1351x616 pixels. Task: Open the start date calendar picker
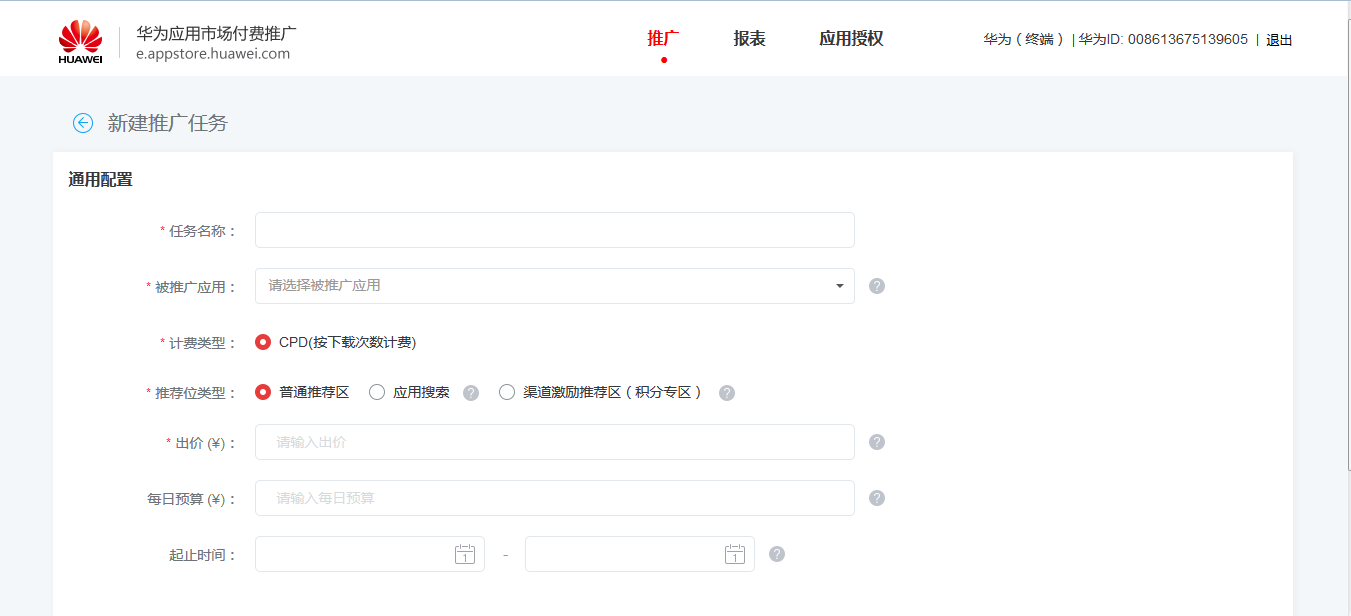coord(464,553)
